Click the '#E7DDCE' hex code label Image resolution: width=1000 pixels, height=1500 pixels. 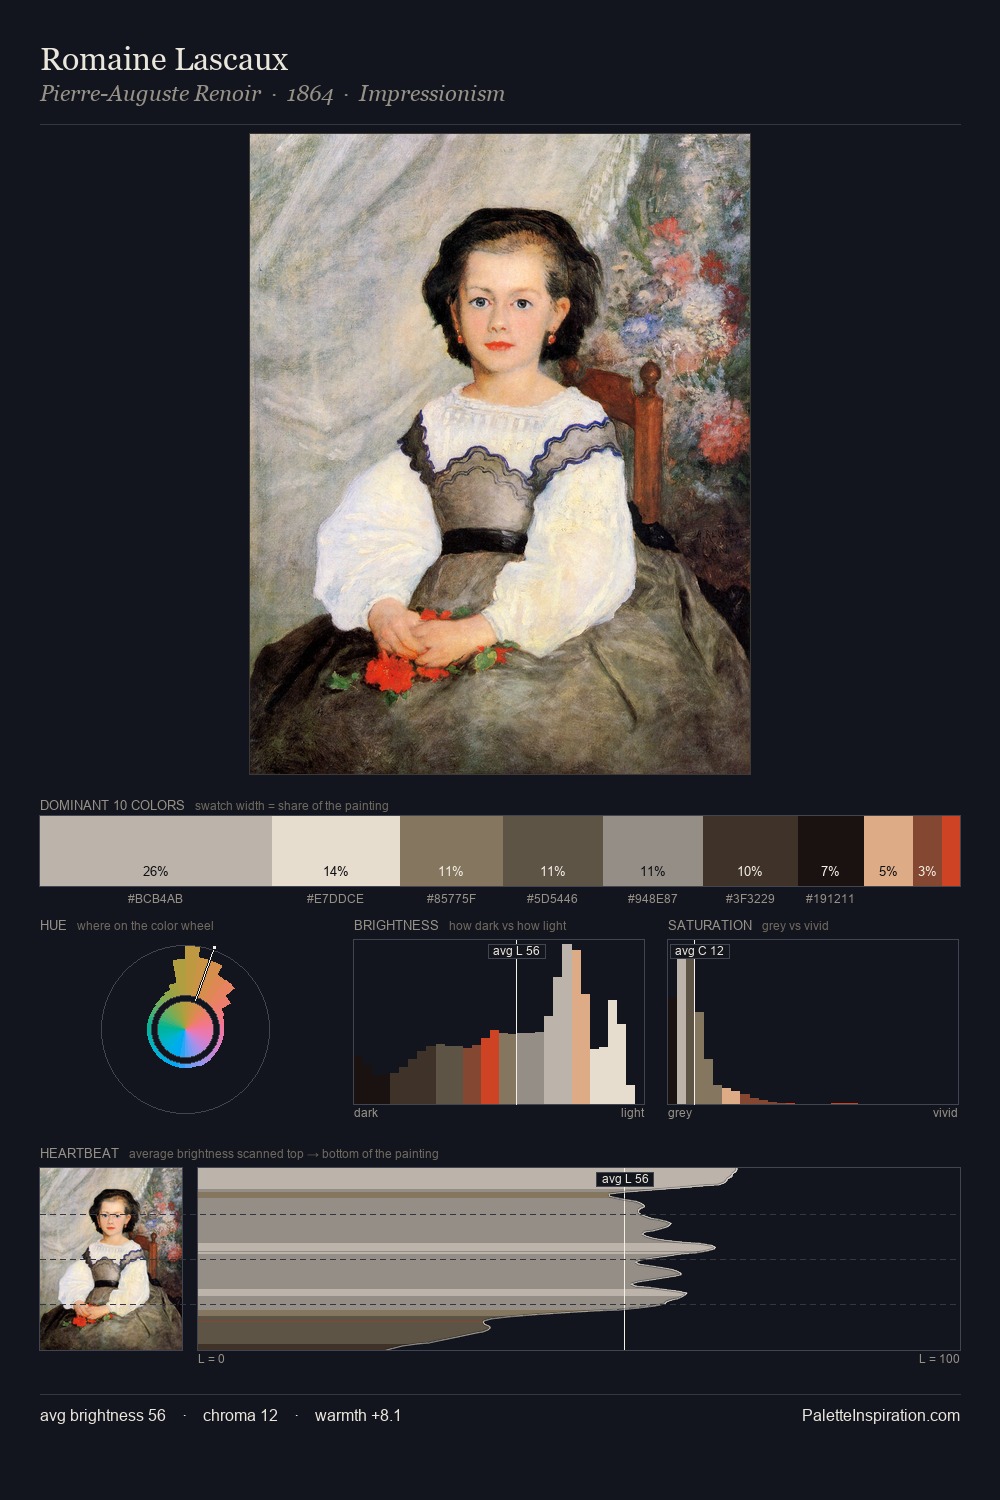point(335,899)
